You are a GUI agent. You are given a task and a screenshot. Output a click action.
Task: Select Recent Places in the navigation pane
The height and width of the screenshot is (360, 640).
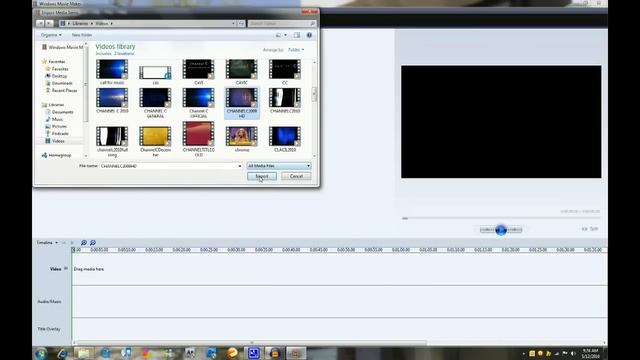point(61,91)
